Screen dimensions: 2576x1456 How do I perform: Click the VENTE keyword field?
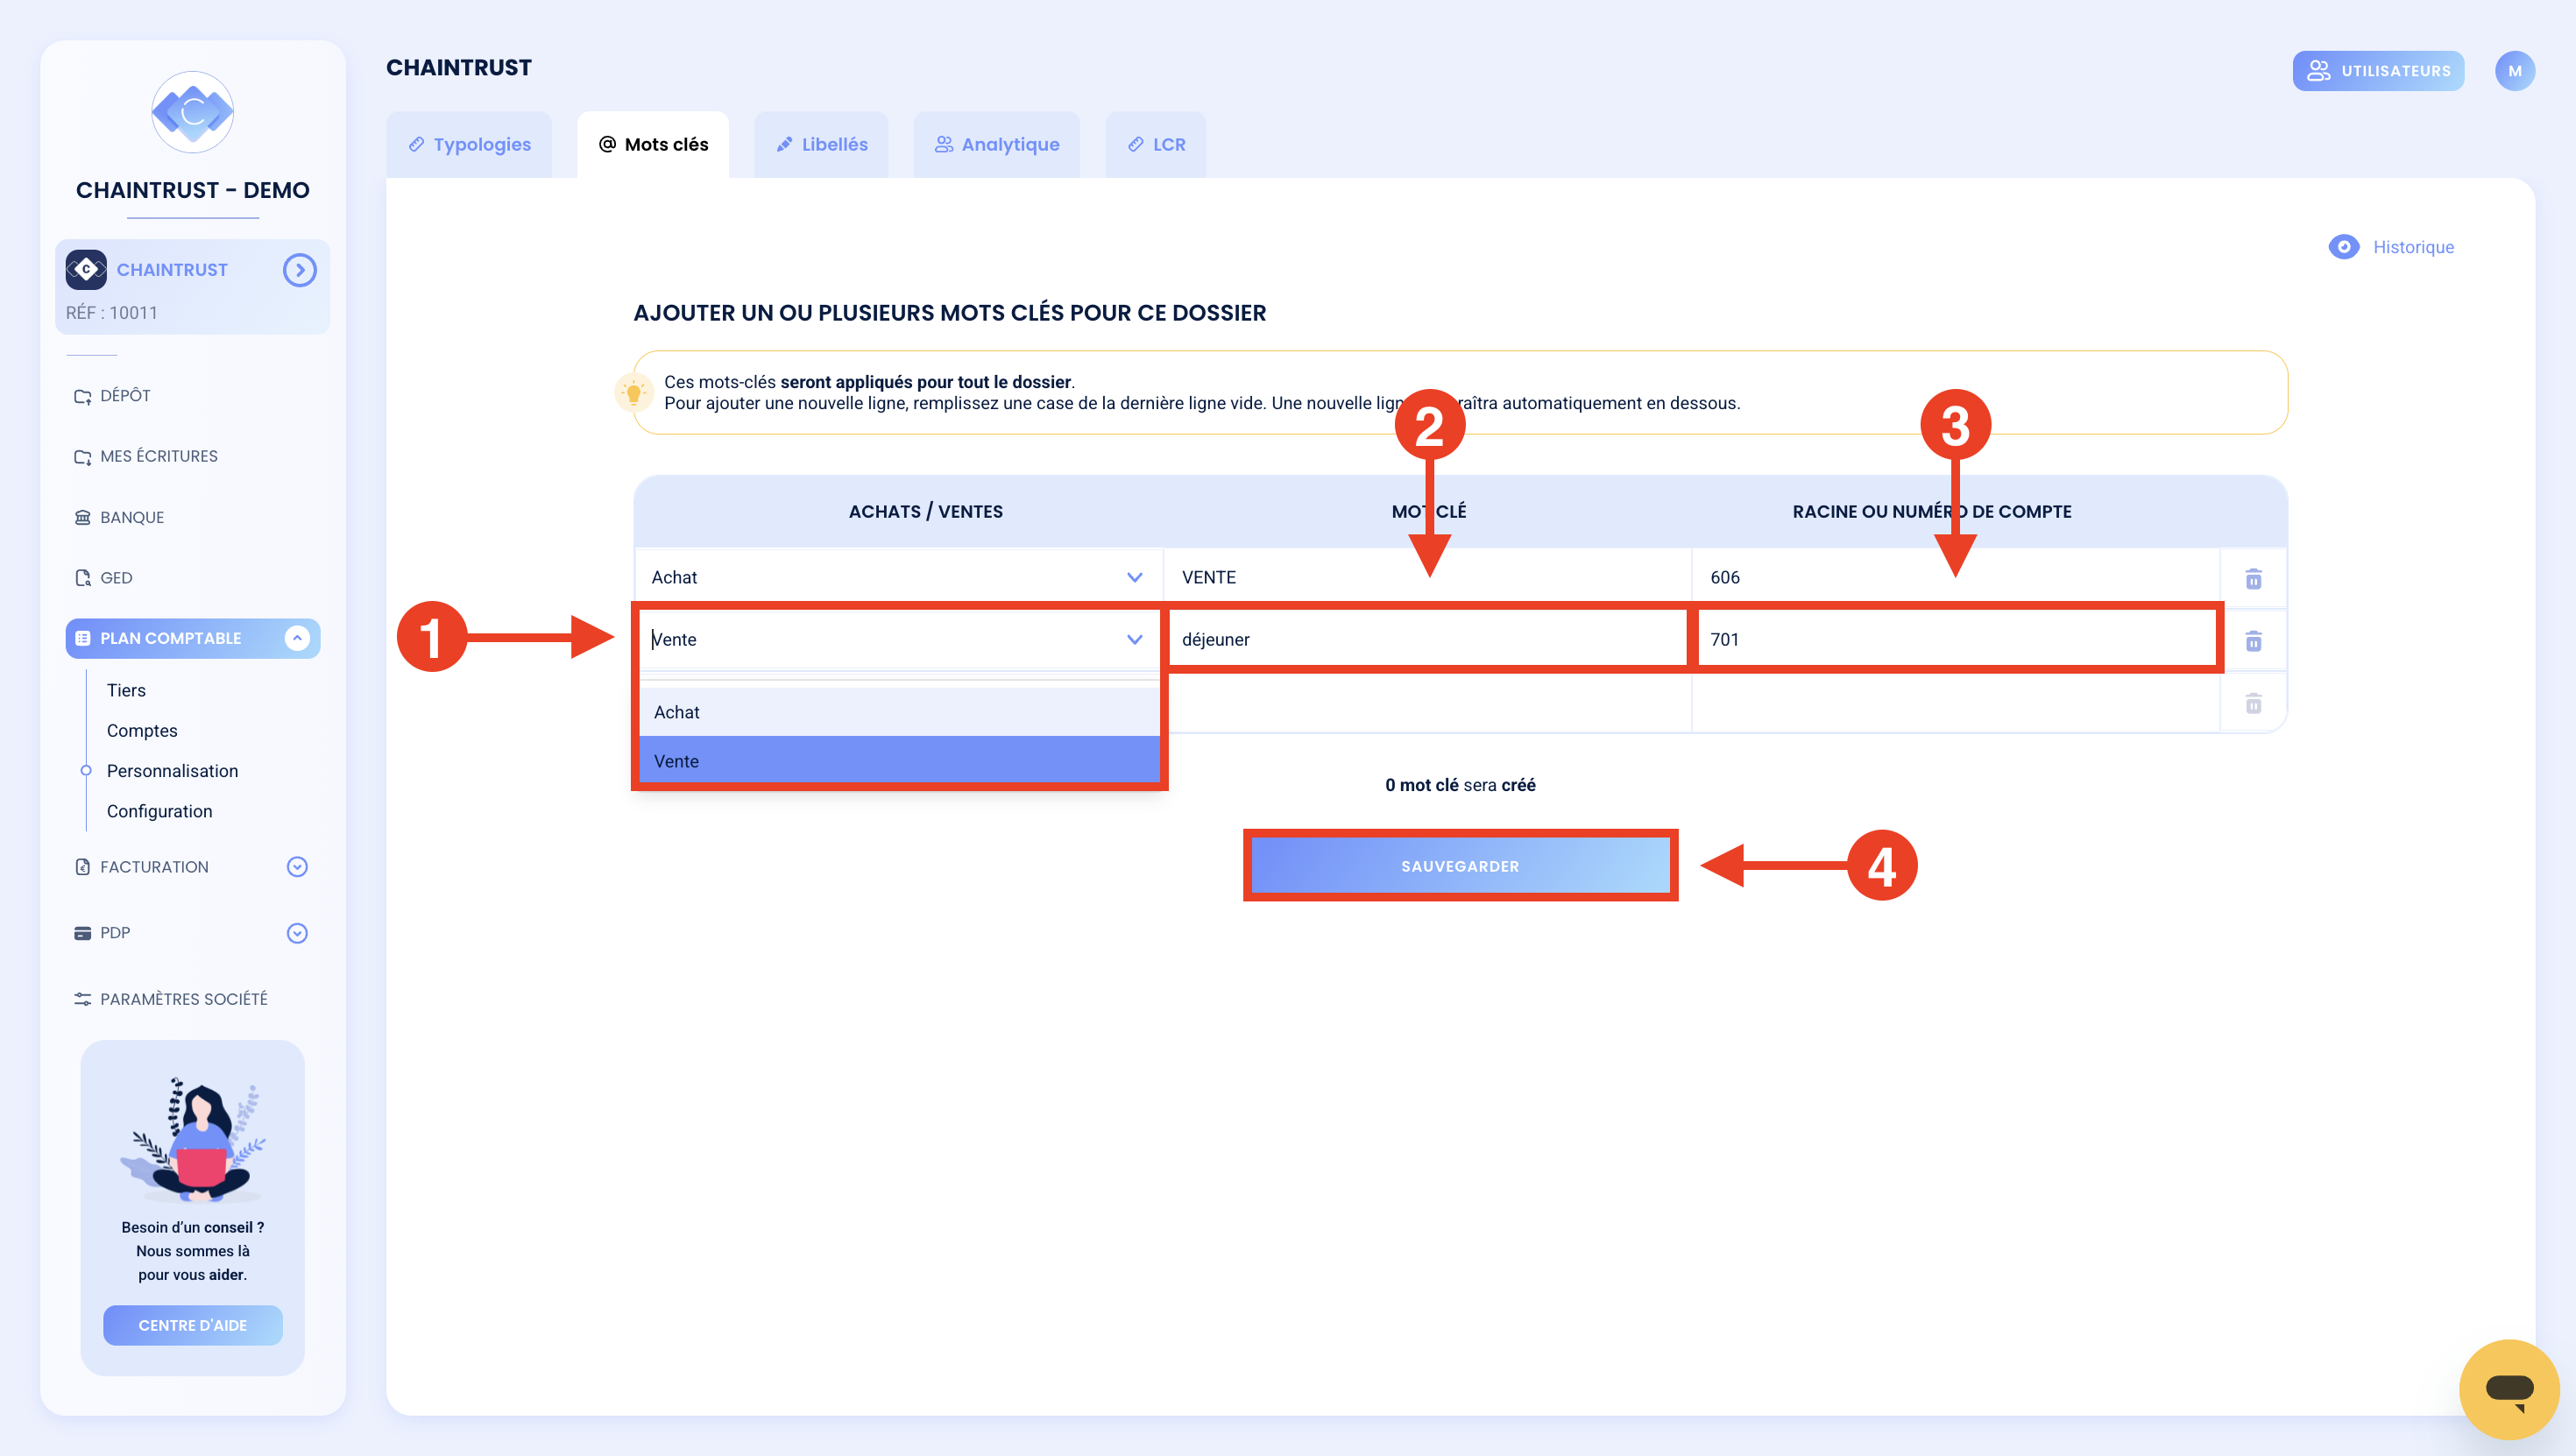tap(1427, 577)
